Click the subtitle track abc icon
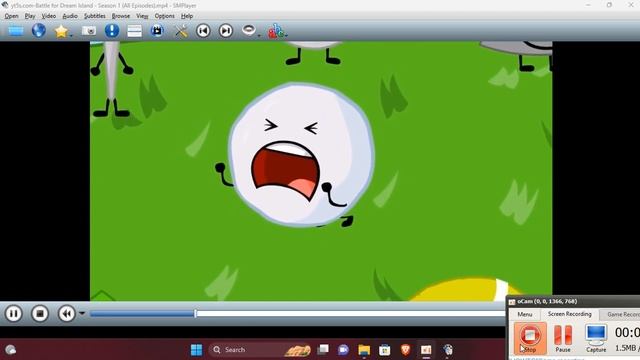The image size is (640, 360). click(x=276, y=31)
